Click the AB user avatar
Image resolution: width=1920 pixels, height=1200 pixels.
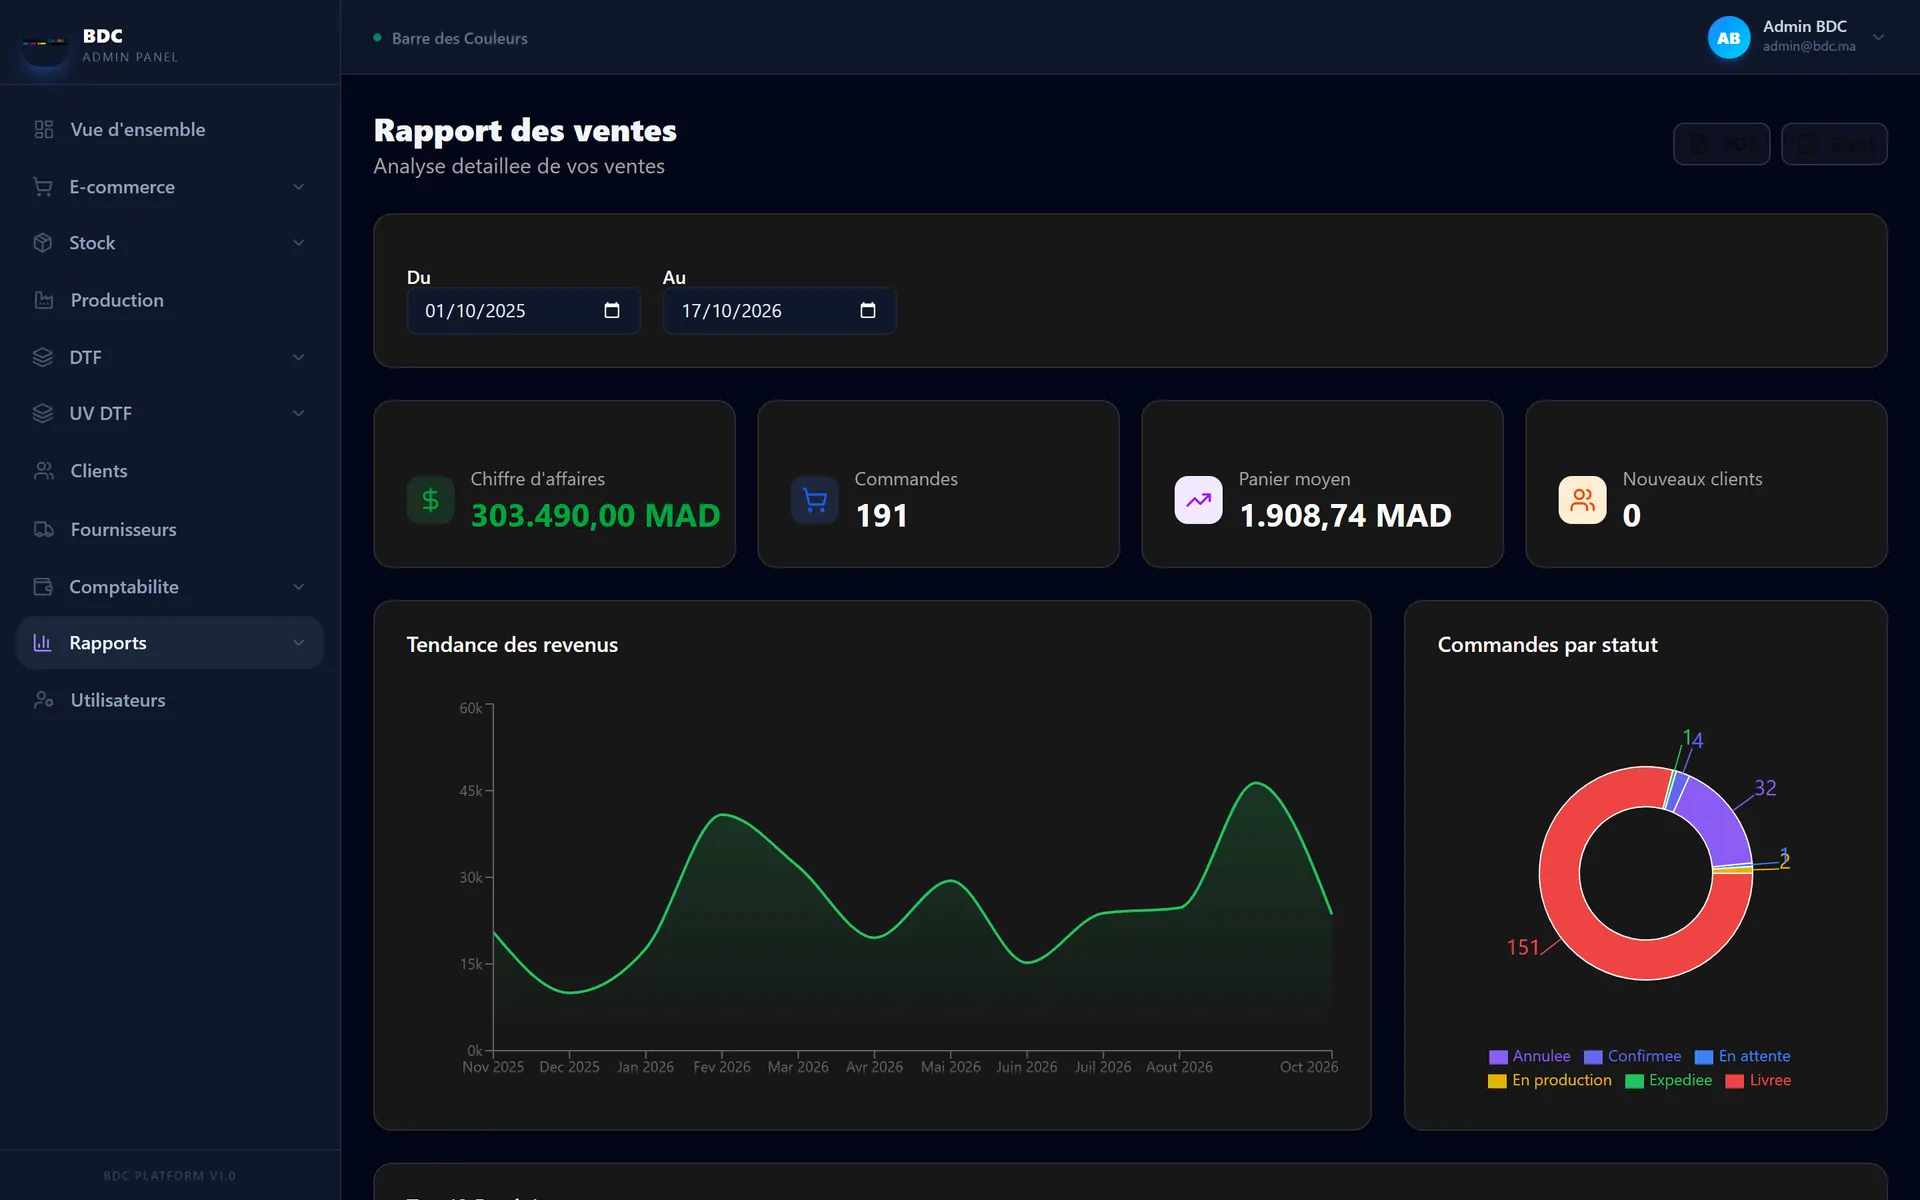pos(1729,38)
